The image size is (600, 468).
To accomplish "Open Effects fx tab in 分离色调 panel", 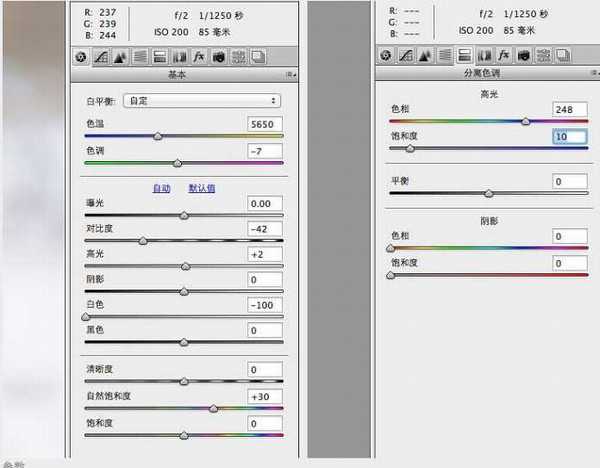I will [x=504, y=55].
